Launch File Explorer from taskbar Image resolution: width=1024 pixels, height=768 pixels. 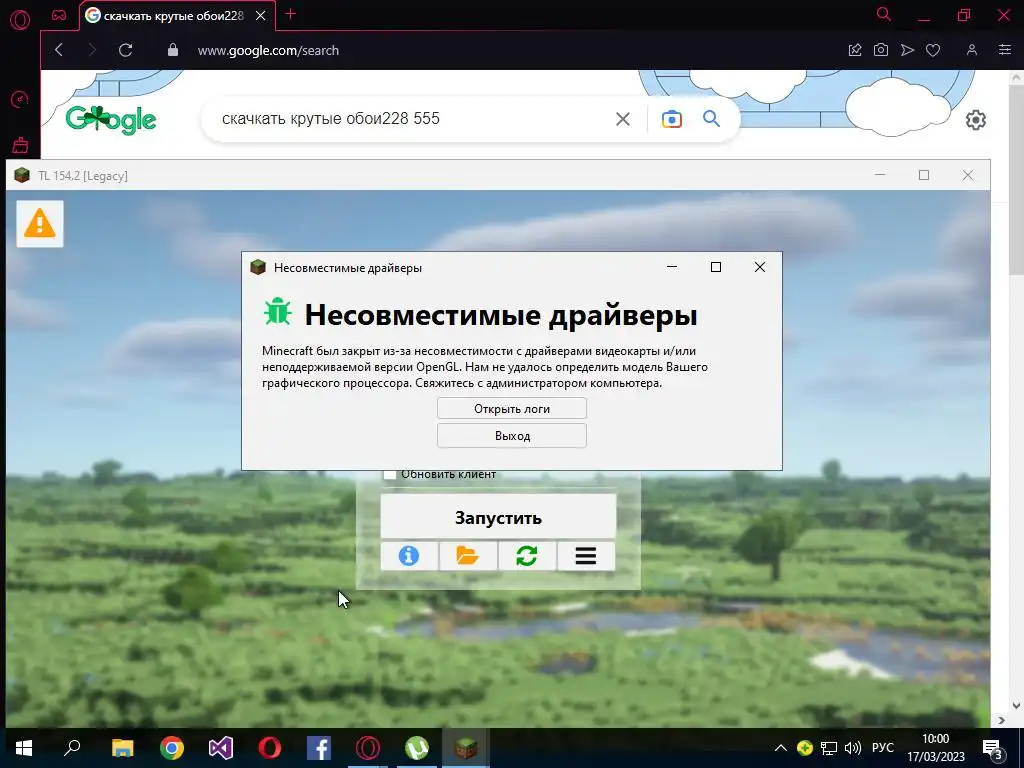(123, 748)
